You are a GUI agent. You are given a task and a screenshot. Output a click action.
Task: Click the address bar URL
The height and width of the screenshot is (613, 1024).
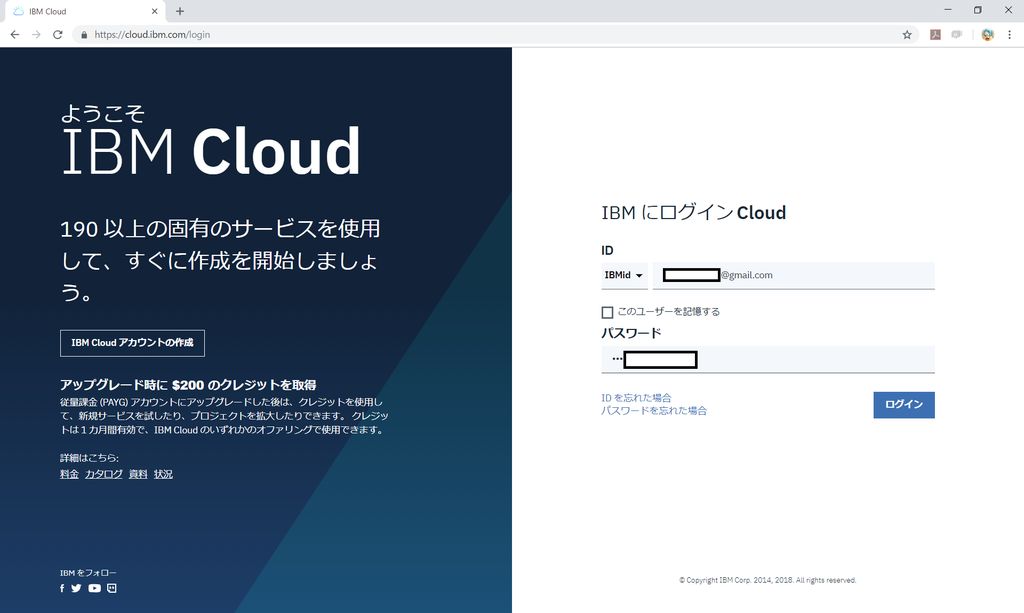click(152, 35)
